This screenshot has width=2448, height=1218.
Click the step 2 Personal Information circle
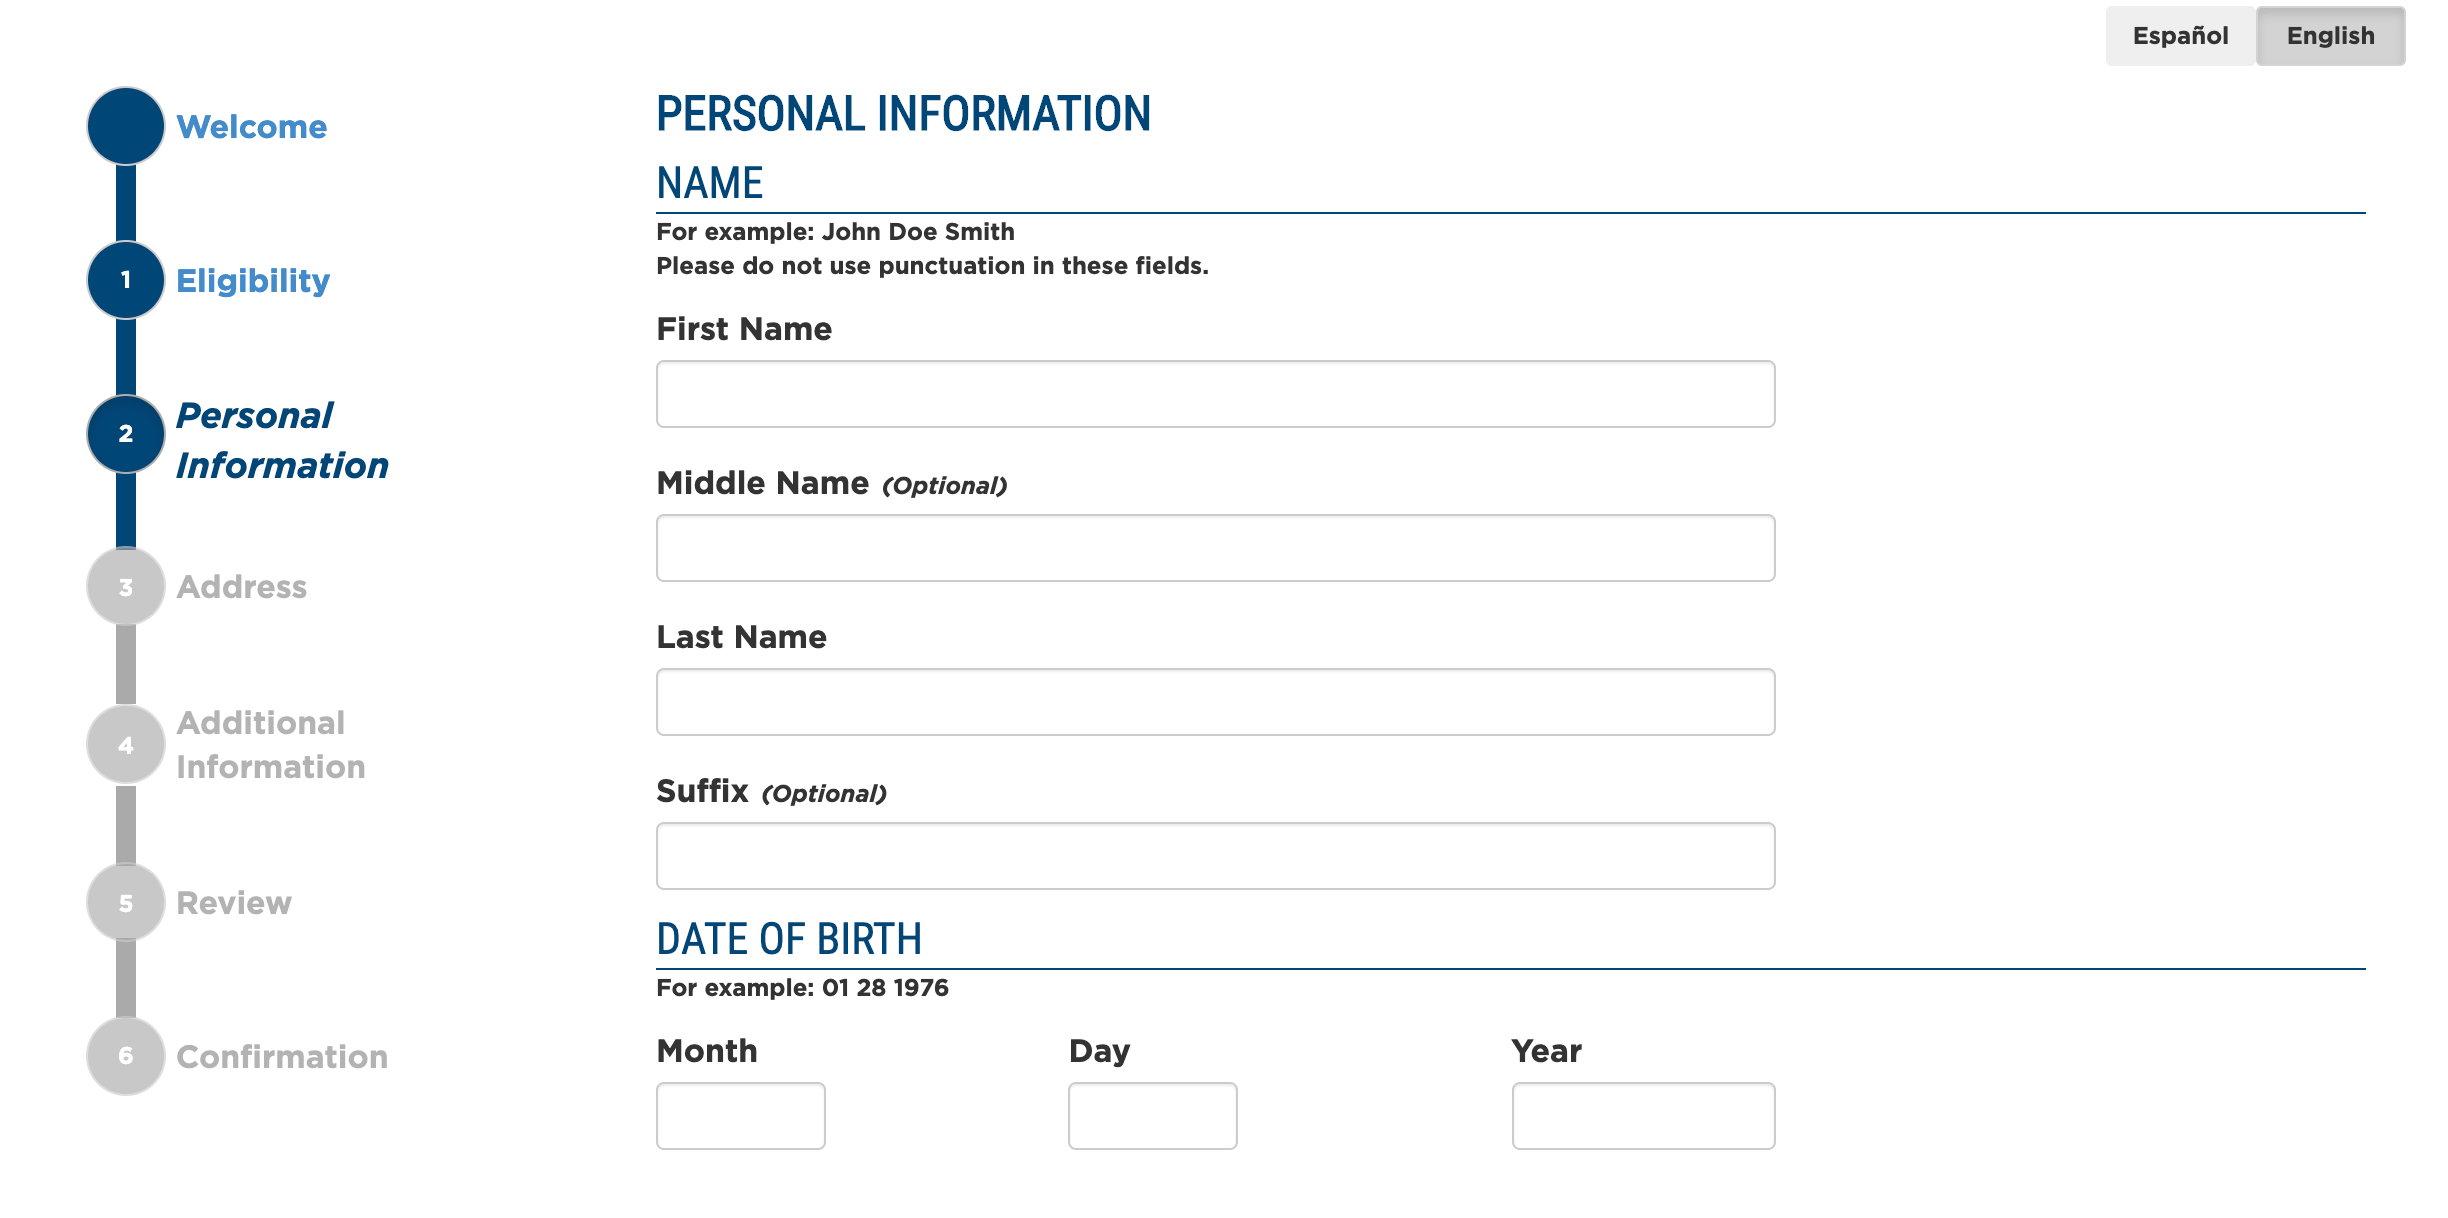click(126, 434)
